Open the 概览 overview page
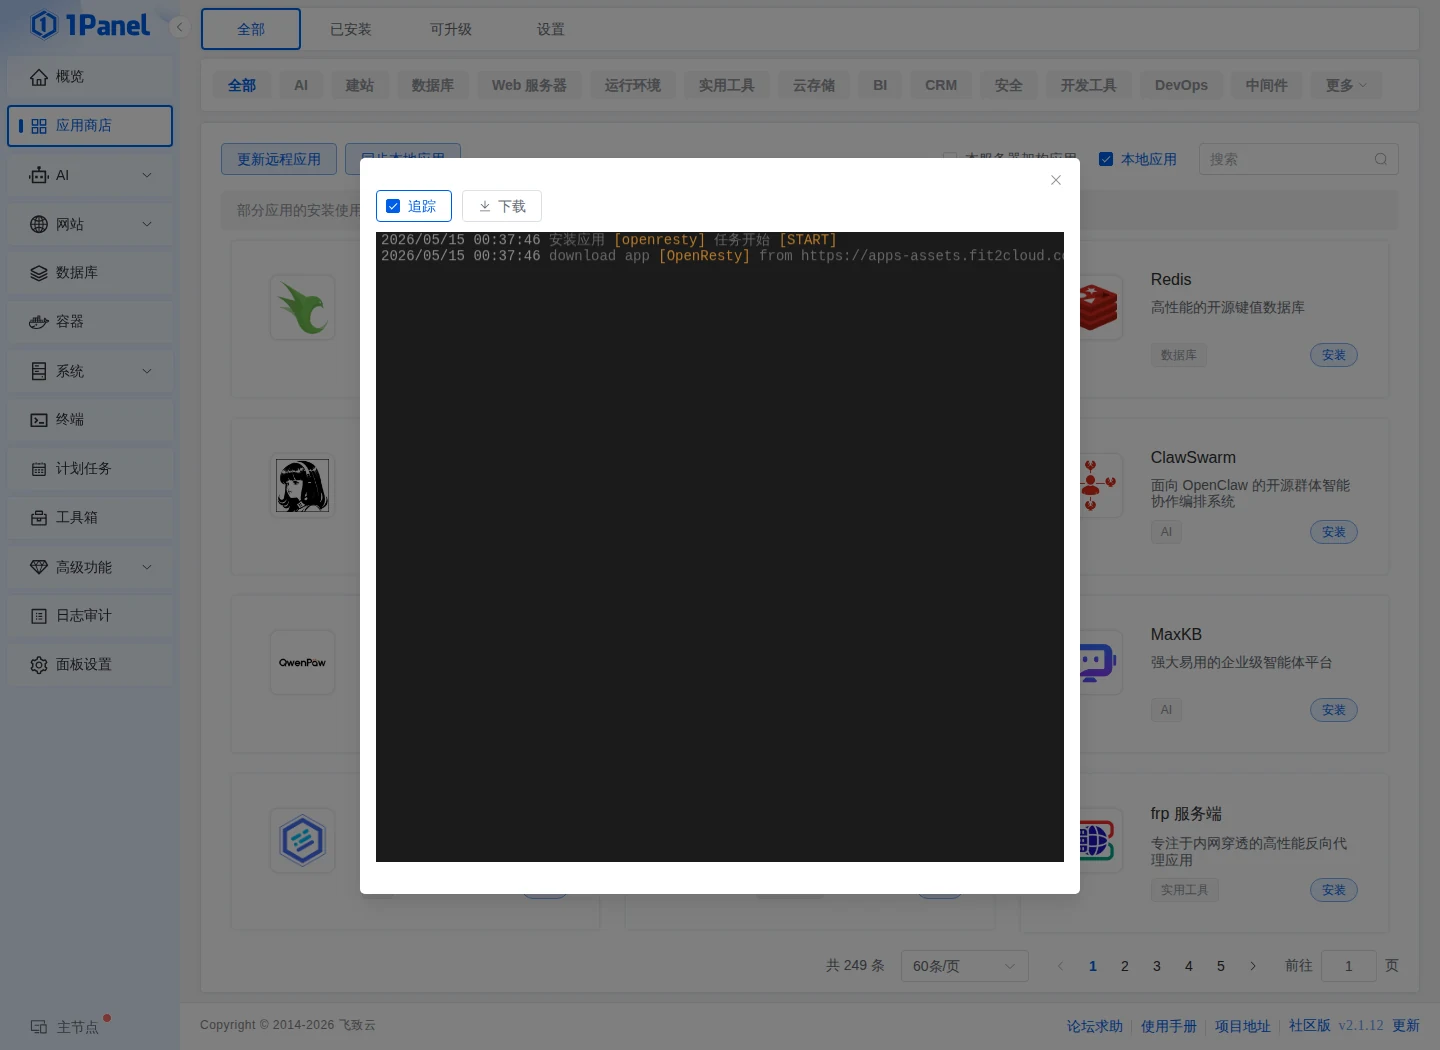1440x1050 pixels. point(90,77)
